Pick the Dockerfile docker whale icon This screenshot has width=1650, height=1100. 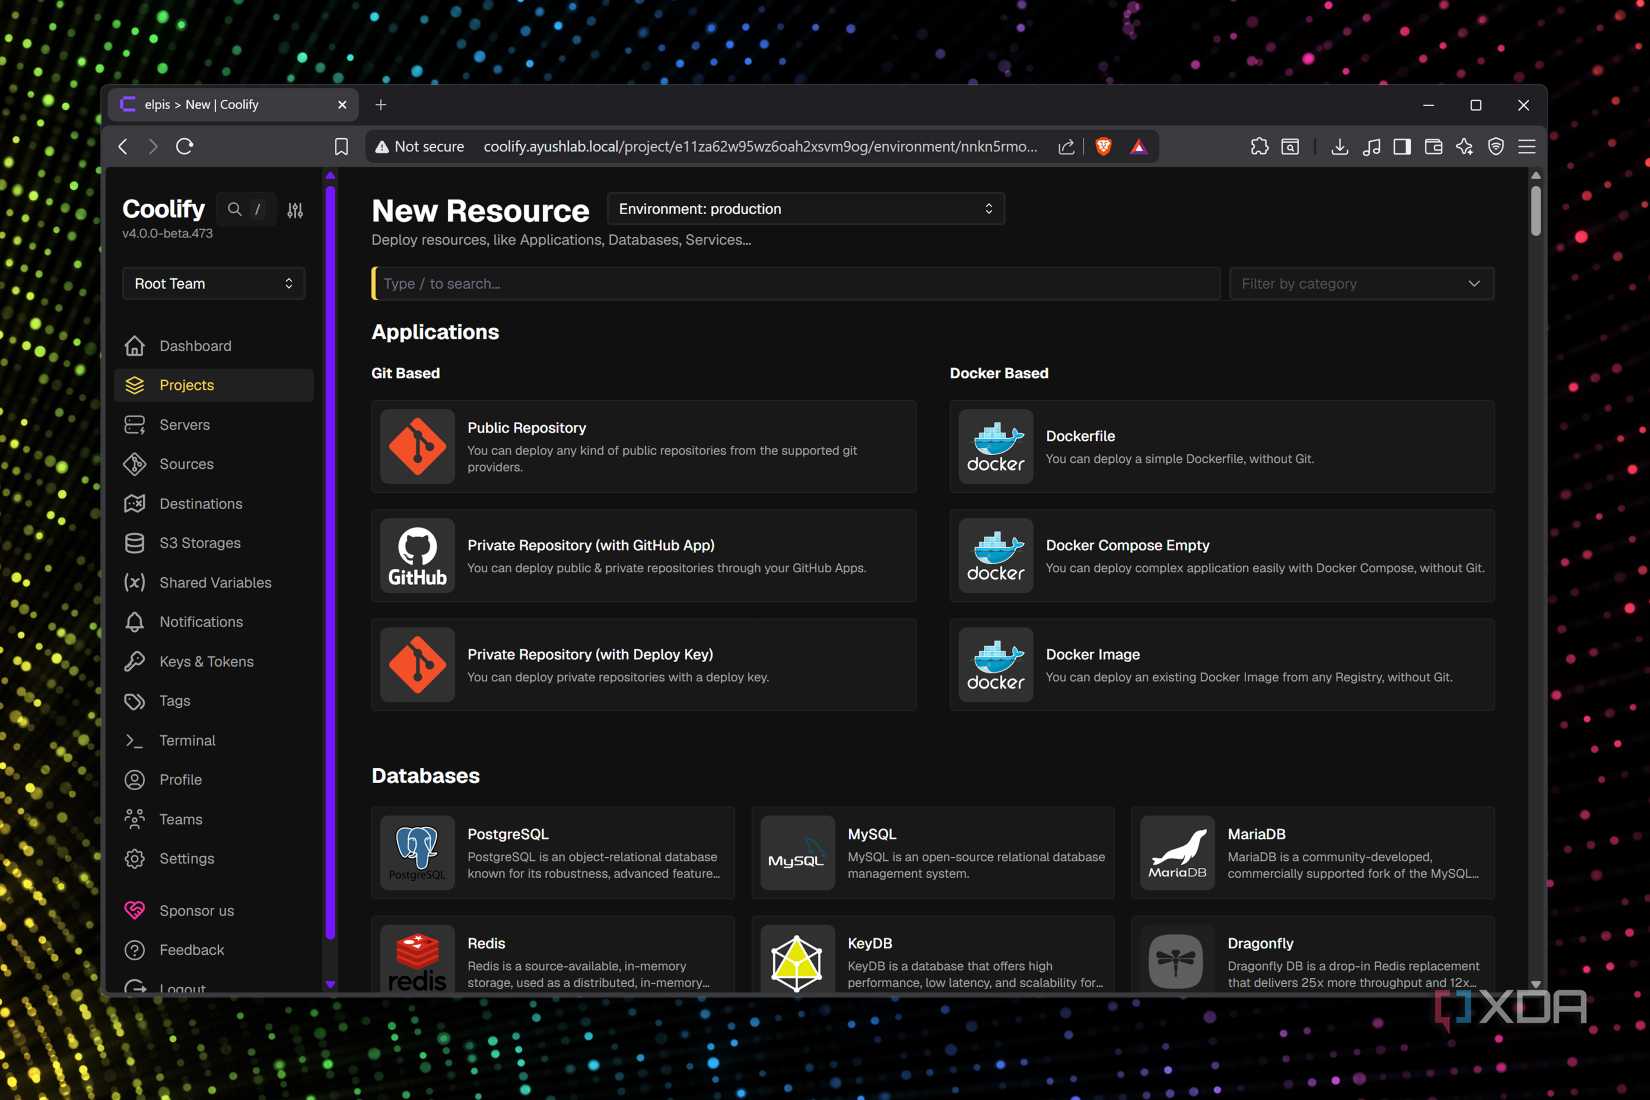(x=995, y=447)
